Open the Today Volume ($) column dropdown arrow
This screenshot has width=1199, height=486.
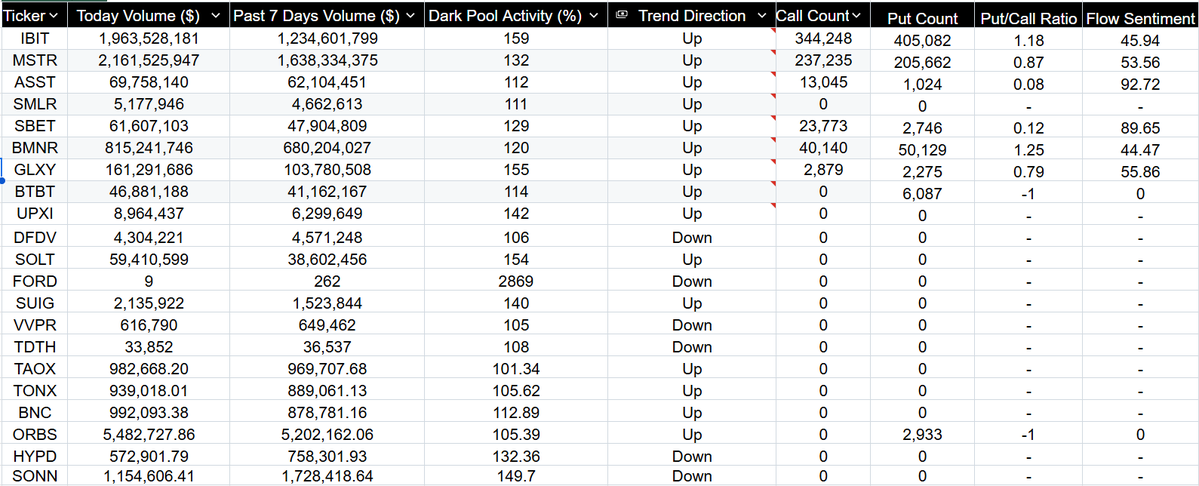tap(216, 15)
